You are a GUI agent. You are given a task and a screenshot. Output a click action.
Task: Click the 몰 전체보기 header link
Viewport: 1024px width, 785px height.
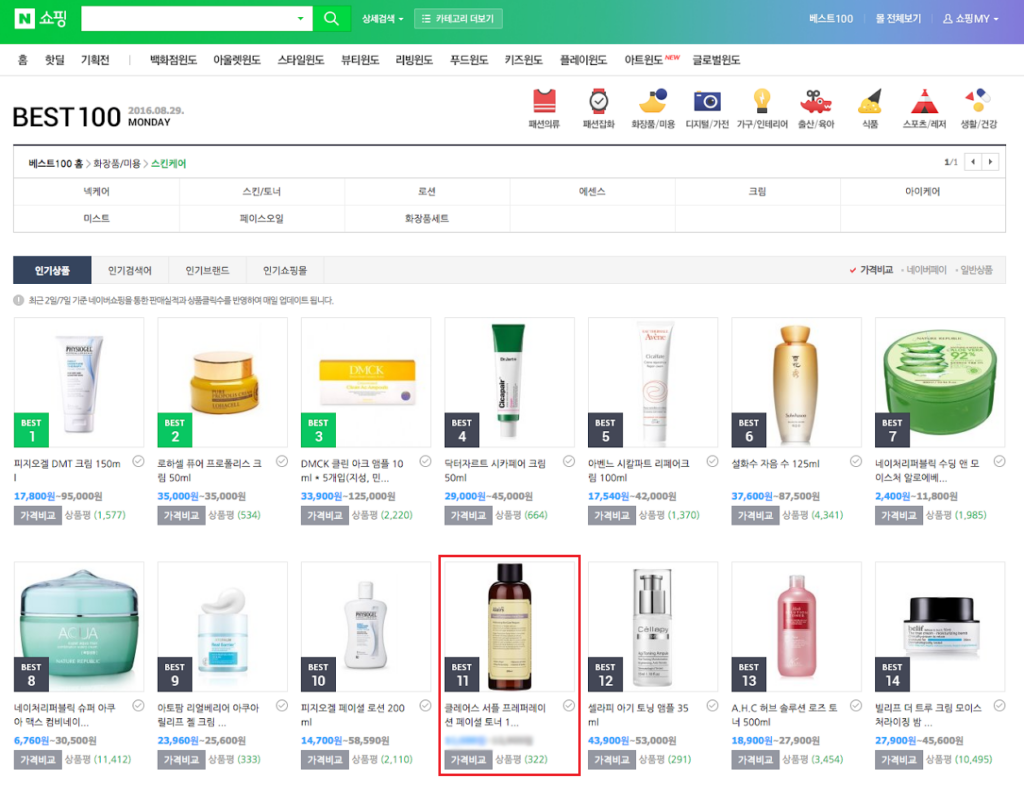coord(898,19)
